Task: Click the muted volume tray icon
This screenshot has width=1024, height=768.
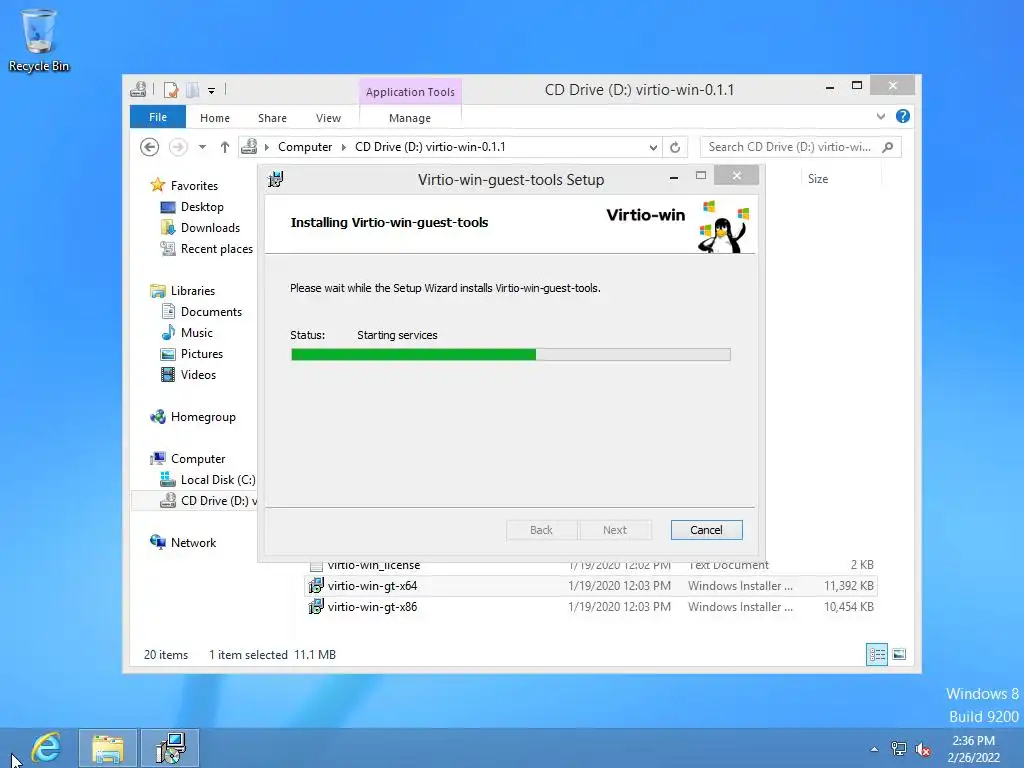Action: 923,750
